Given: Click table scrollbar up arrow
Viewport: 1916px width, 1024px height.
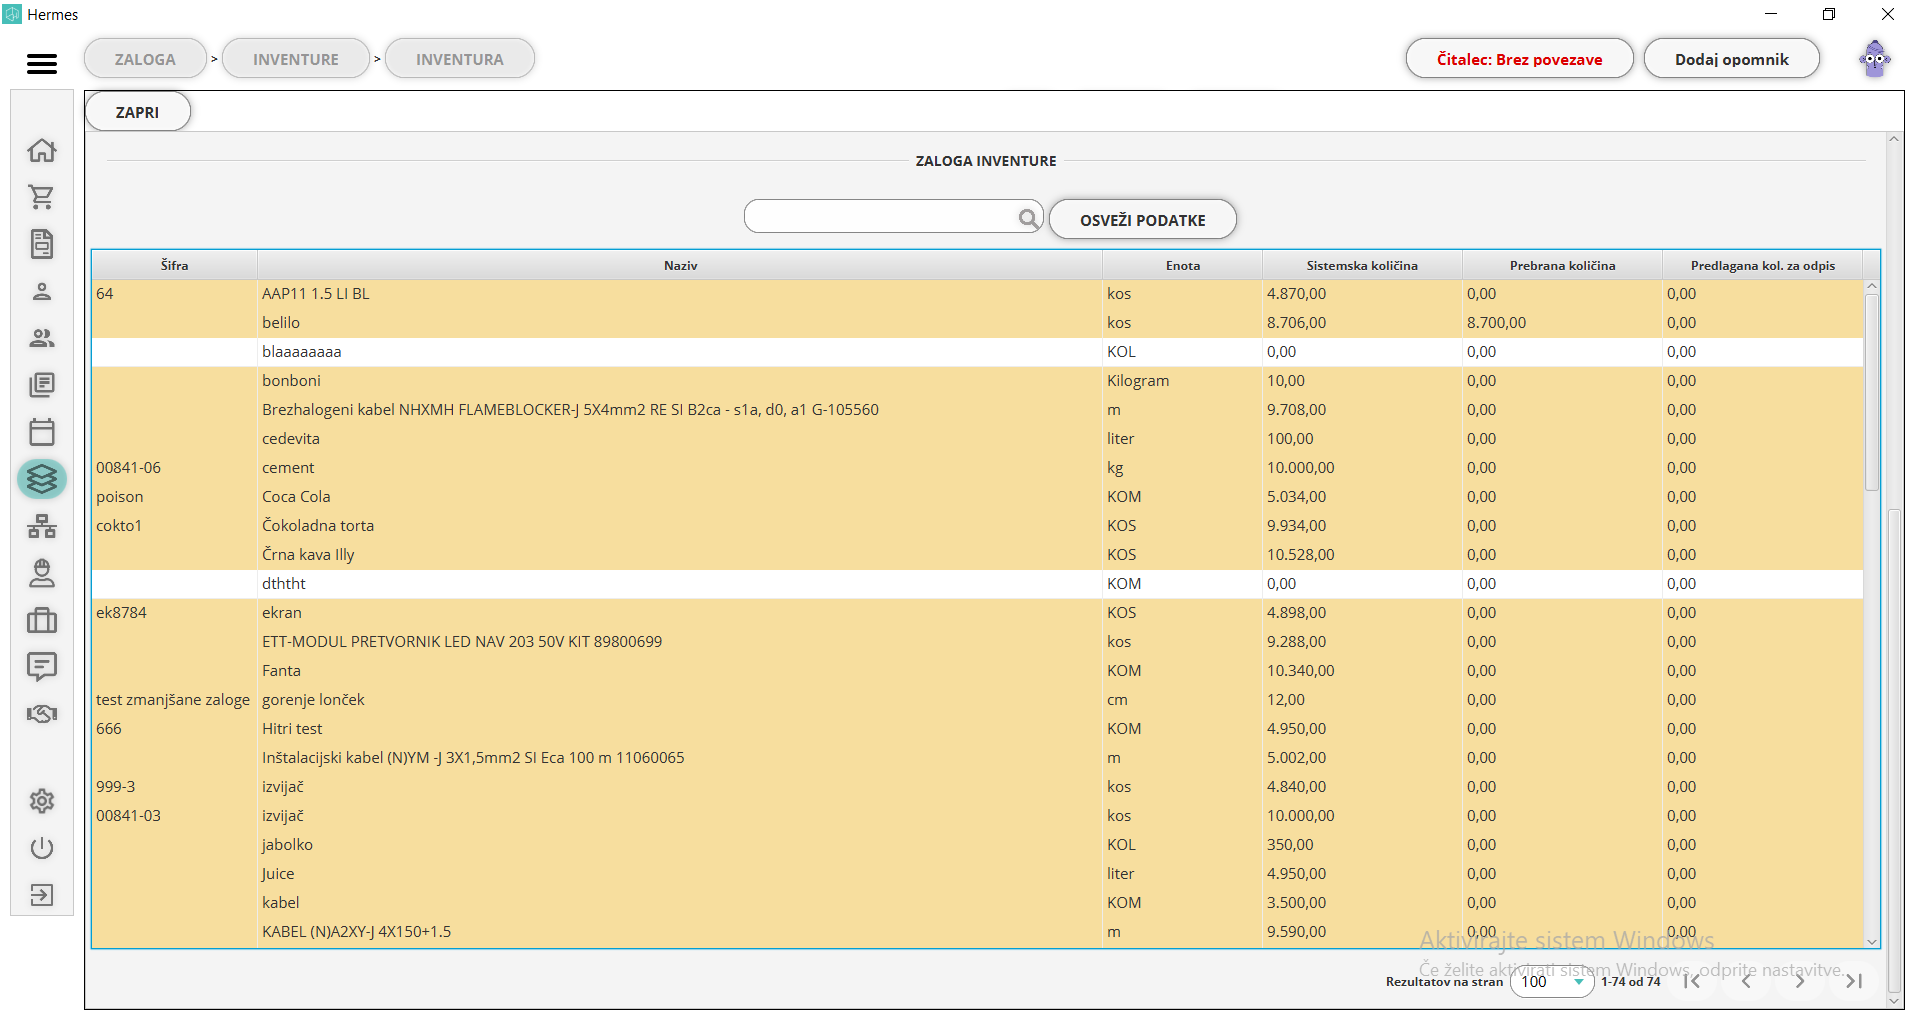Looking at the screenshot, I should [1872, 287].
